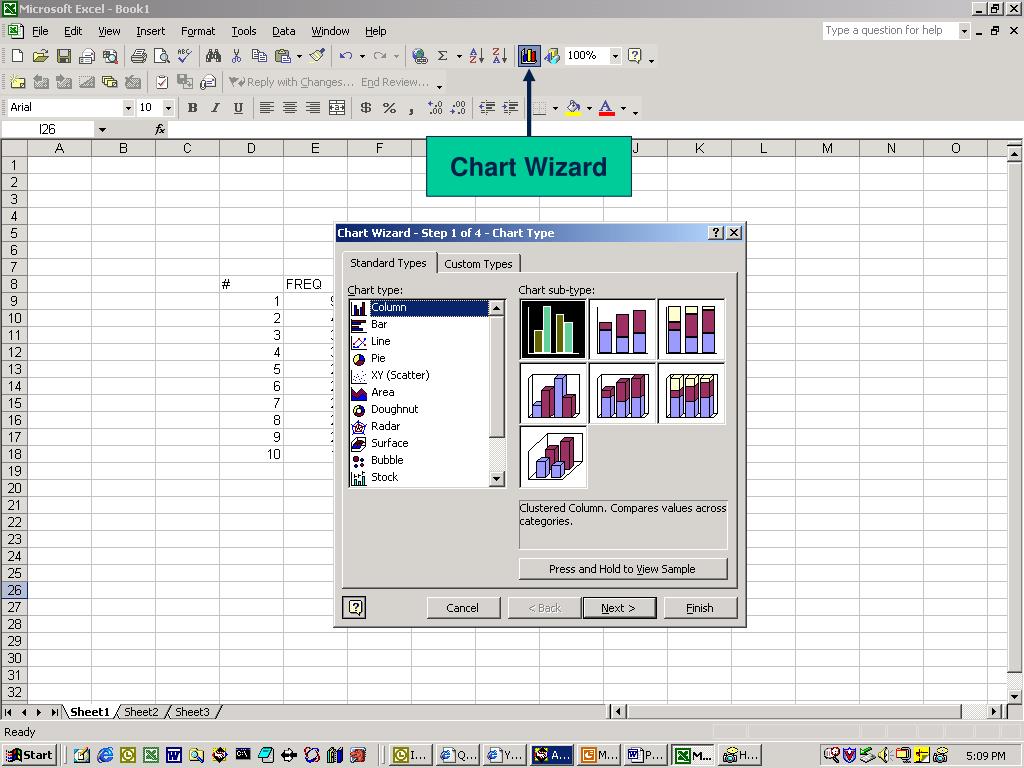The image size is (1024, 768).
Task: Switch to Custom Types tab
Action: point(478,264)
